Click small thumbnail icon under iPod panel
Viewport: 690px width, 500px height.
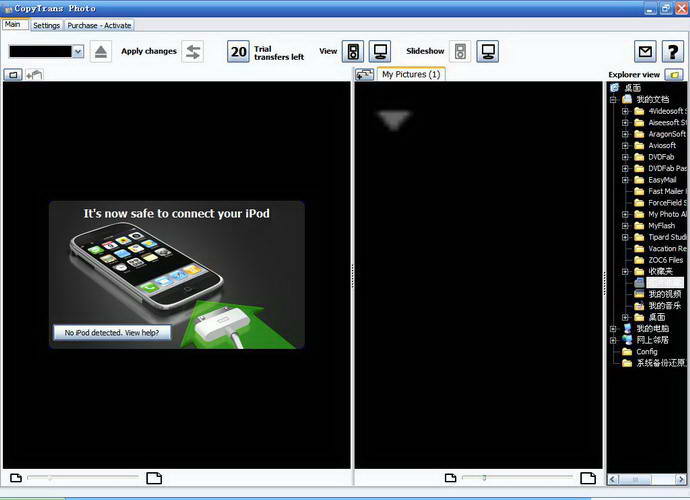pos(16,478)
